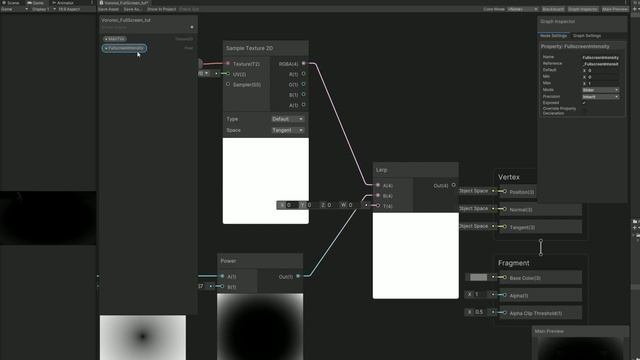Click the T(4) input port on the Lerp node
The width and height of the screenshot is (640, 360).
pyautogui.click(x=378, y=206)
